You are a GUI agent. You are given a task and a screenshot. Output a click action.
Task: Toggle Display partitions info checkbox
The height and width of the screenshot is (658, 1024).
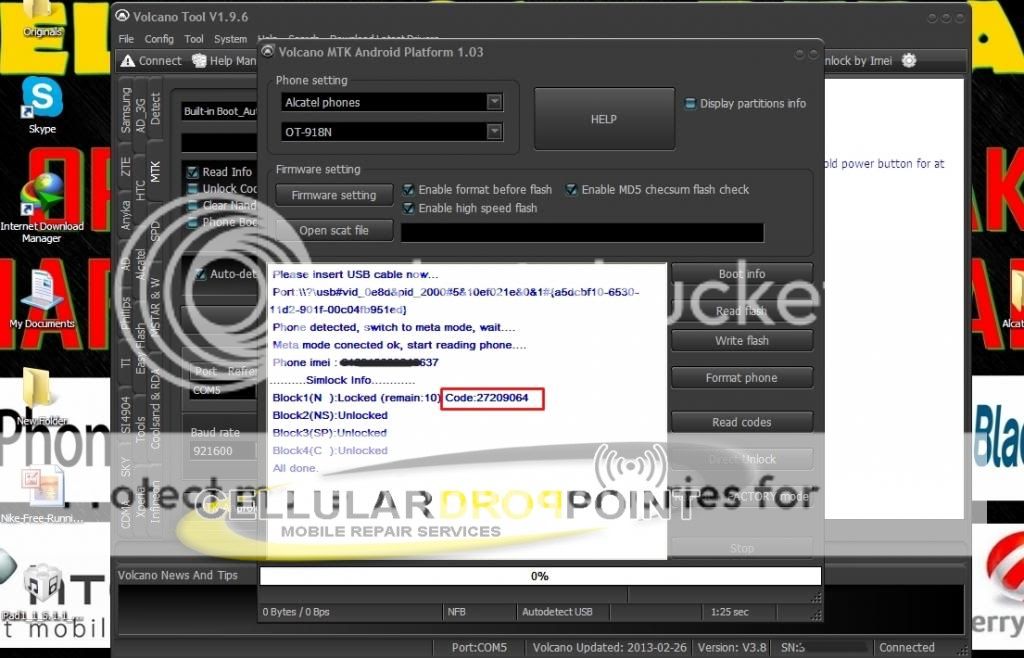(690, 103)
